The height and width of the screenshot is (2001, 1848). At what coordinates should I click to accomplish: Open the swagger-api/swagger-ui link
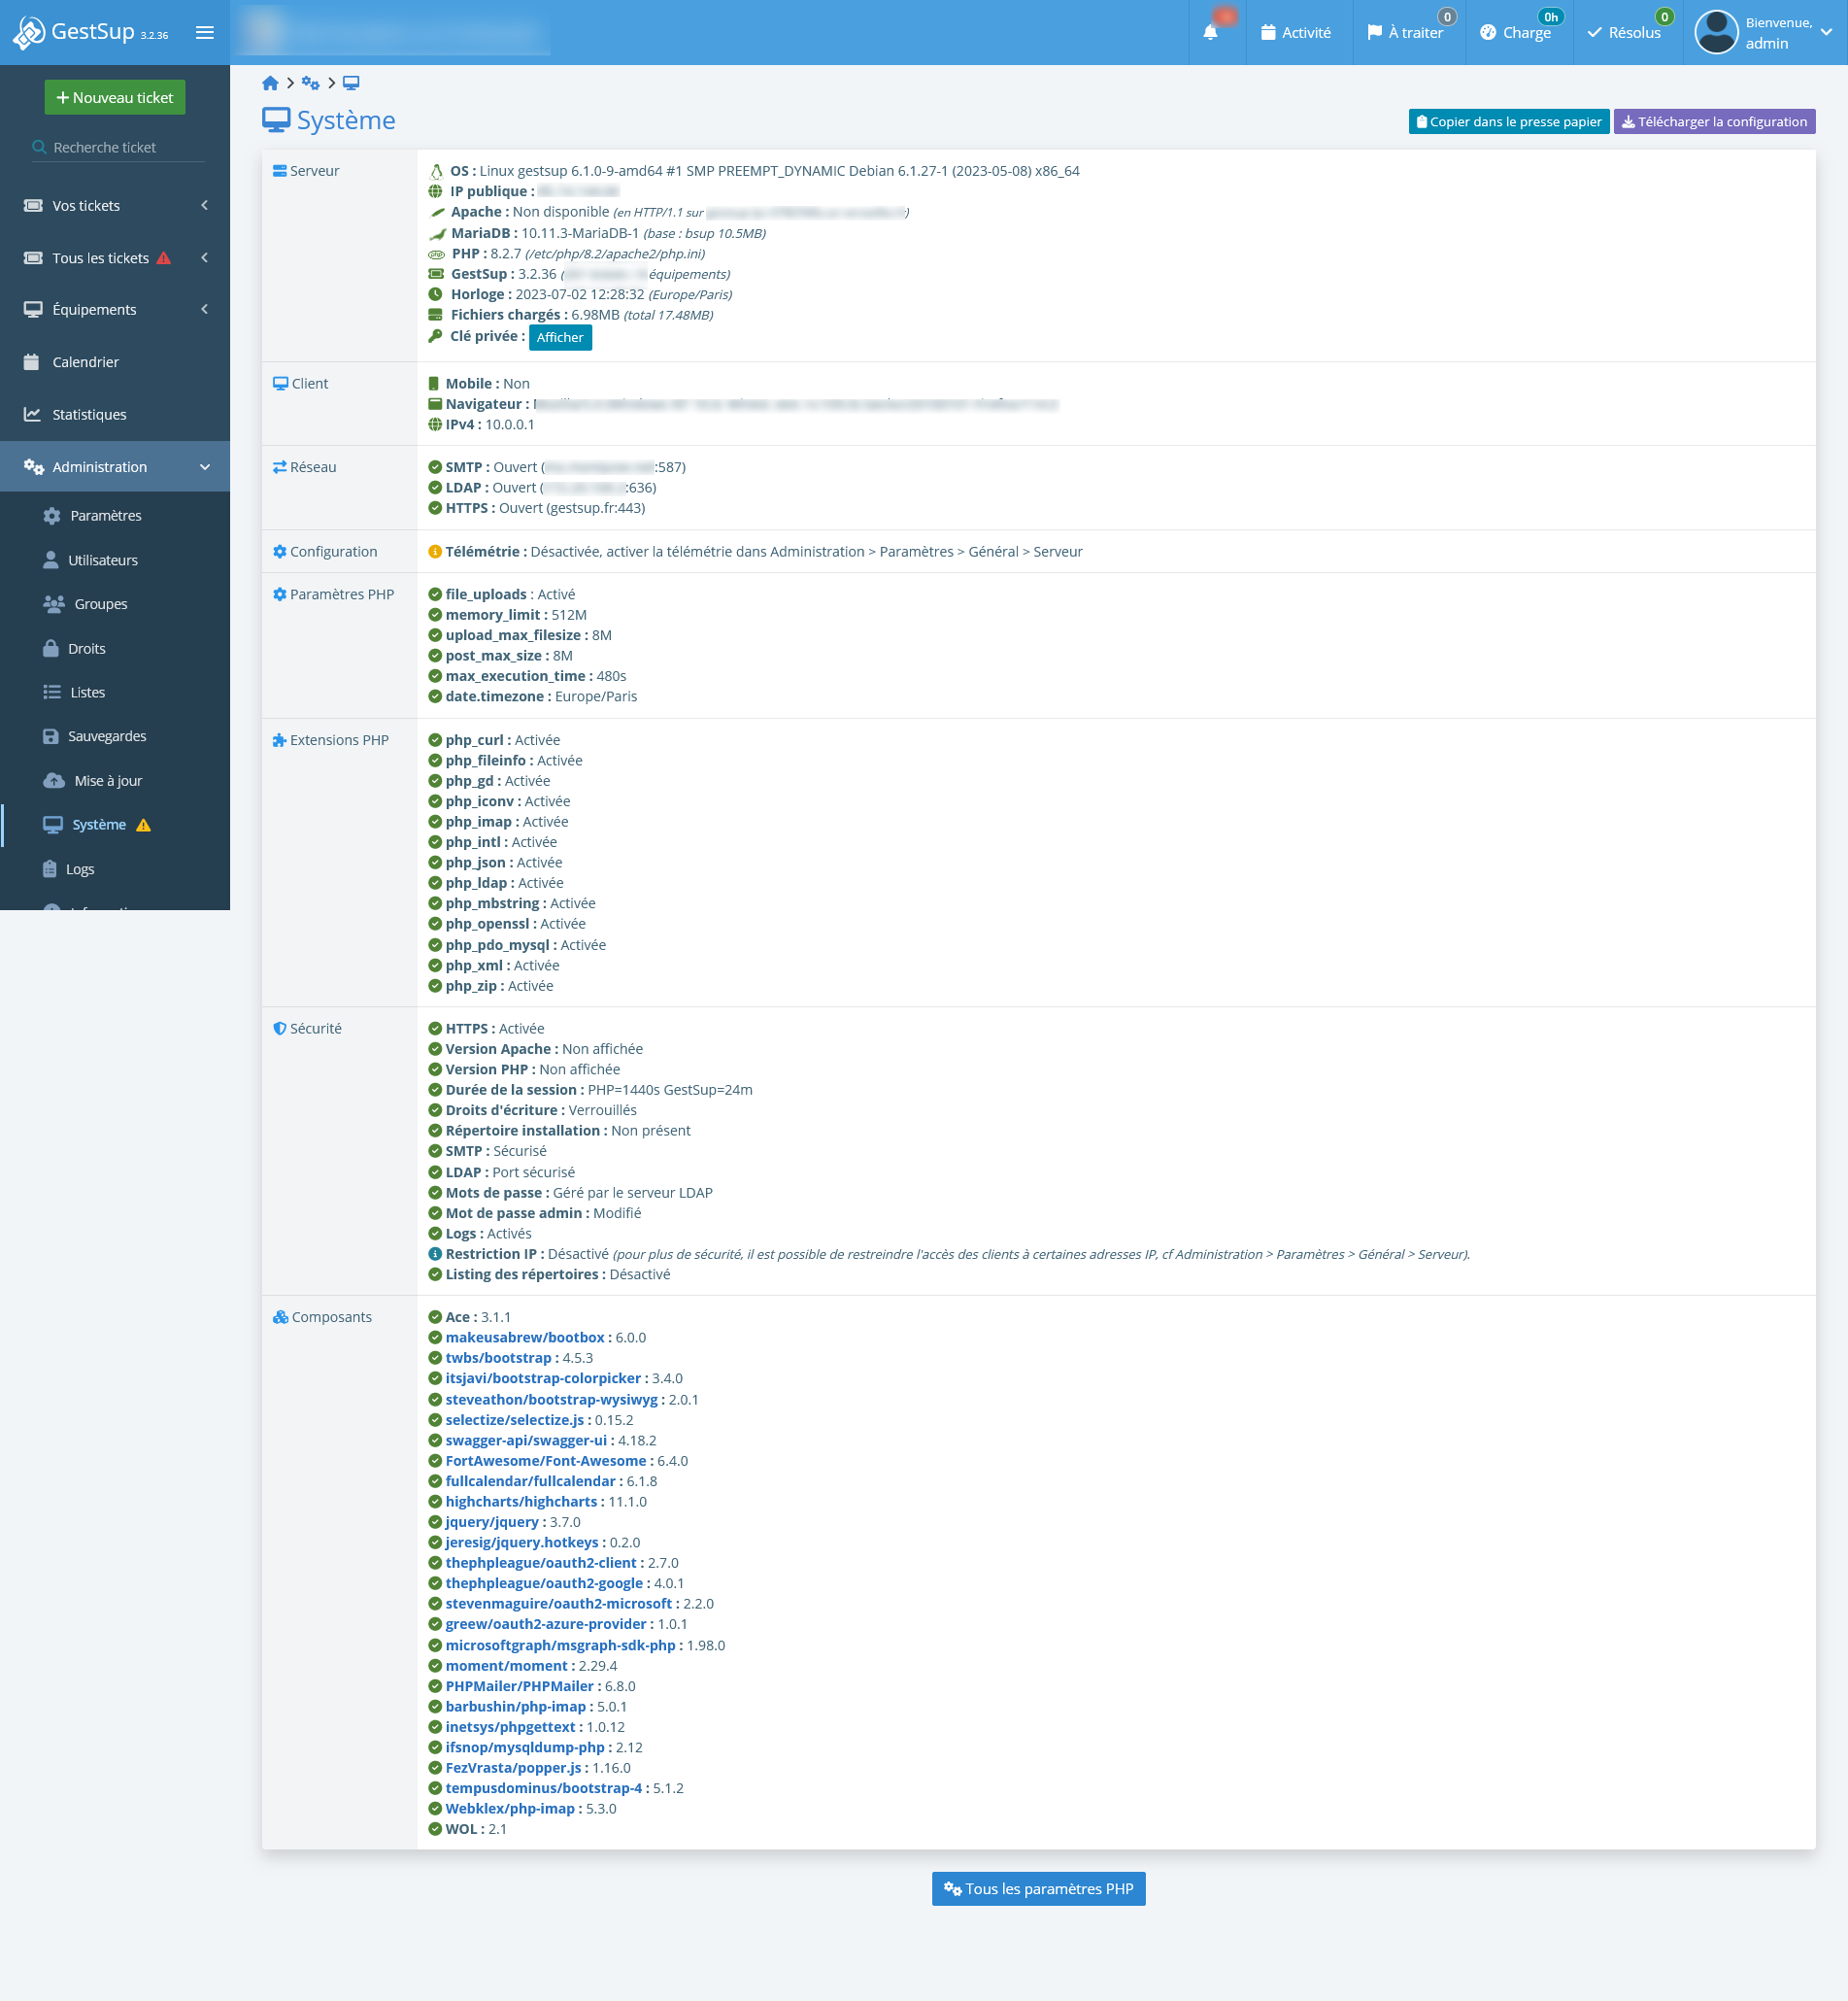pyautogui.click(x=526, y=1440)
